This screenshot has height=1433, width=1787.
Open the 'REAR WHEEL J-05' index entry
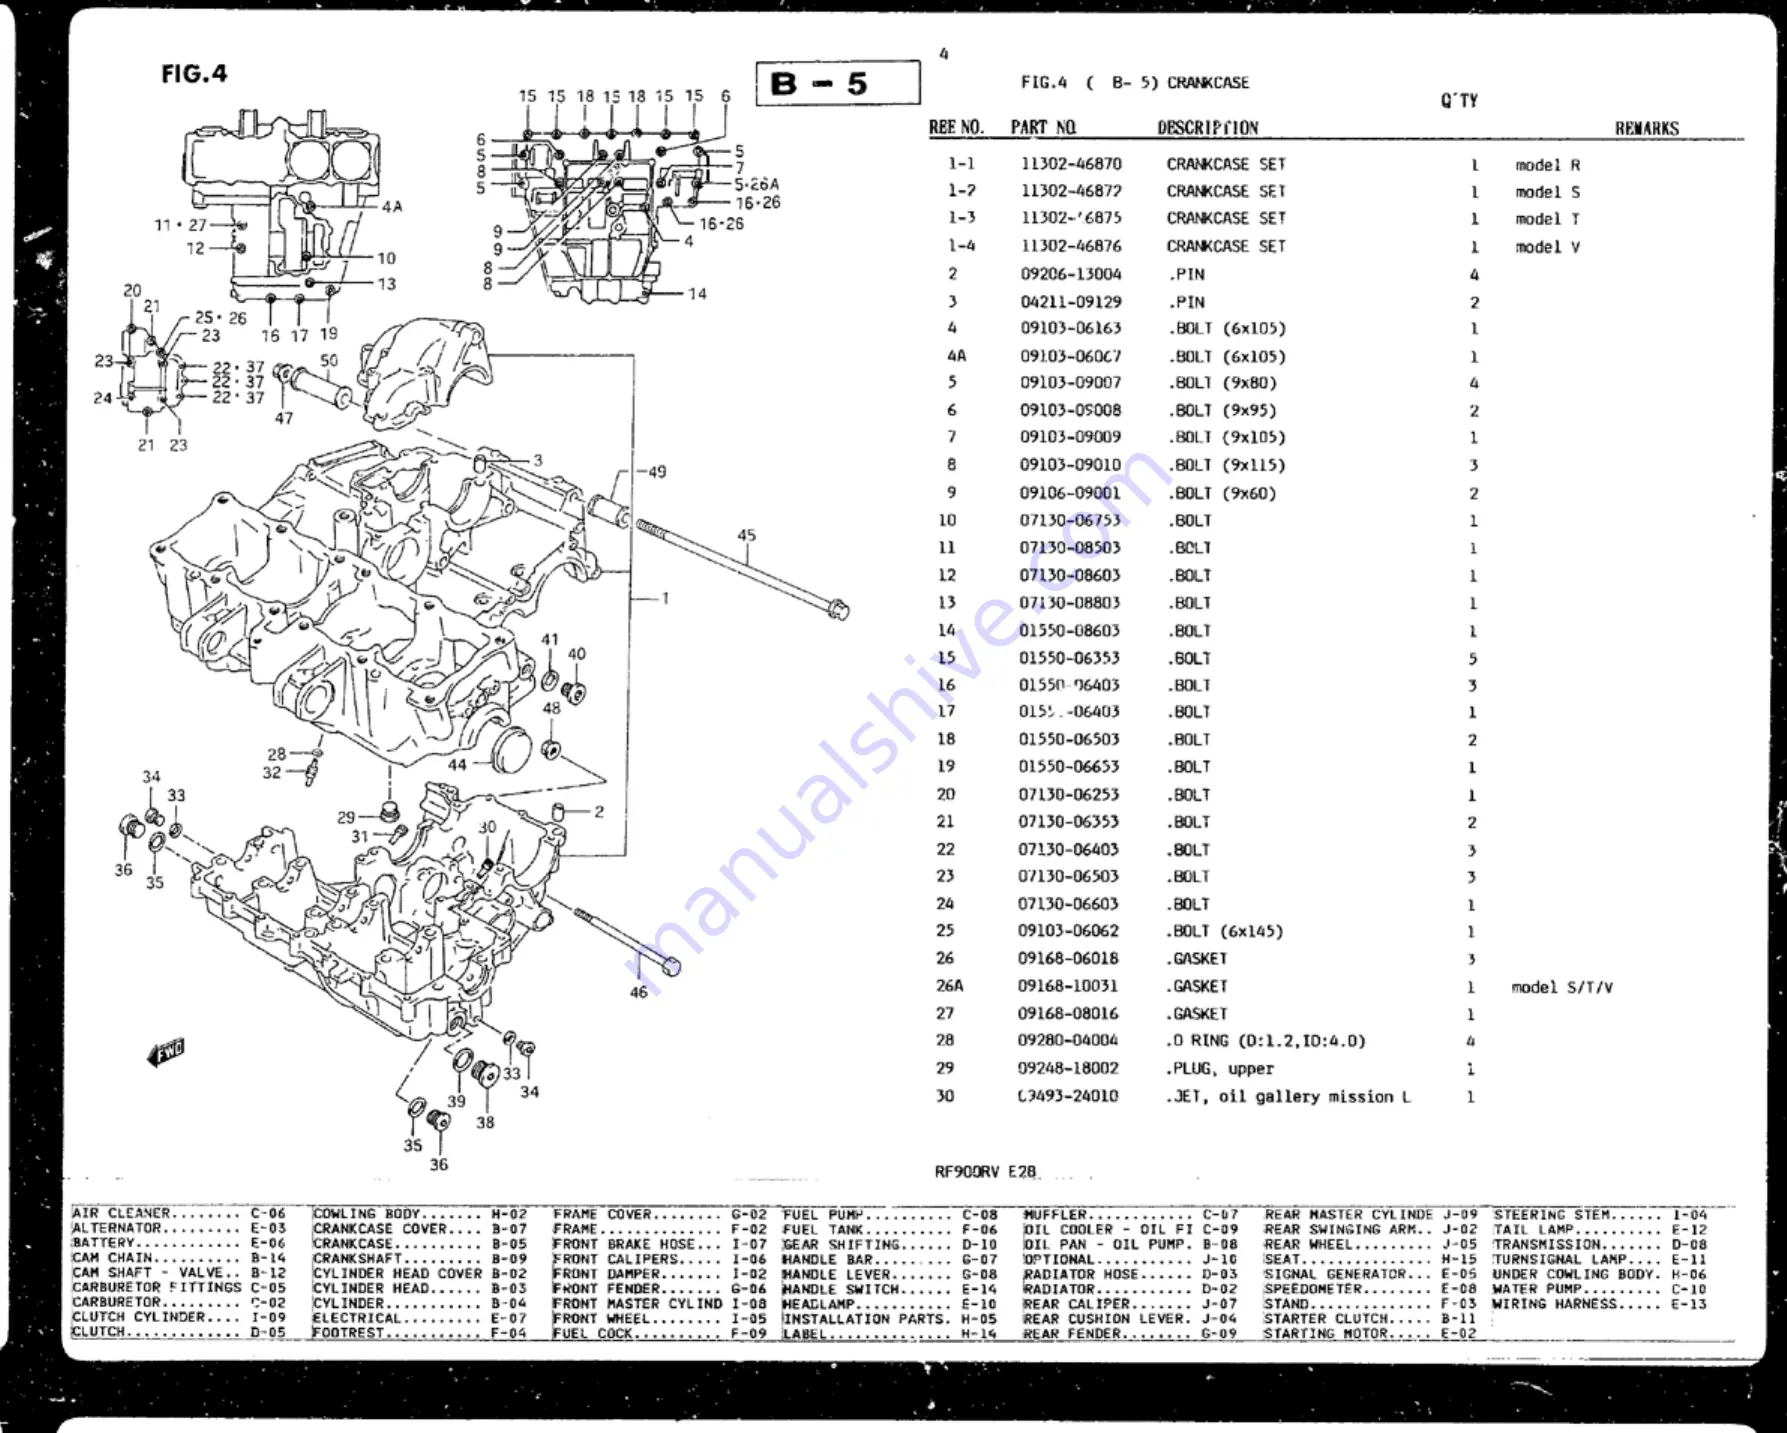[1371, 1244]
